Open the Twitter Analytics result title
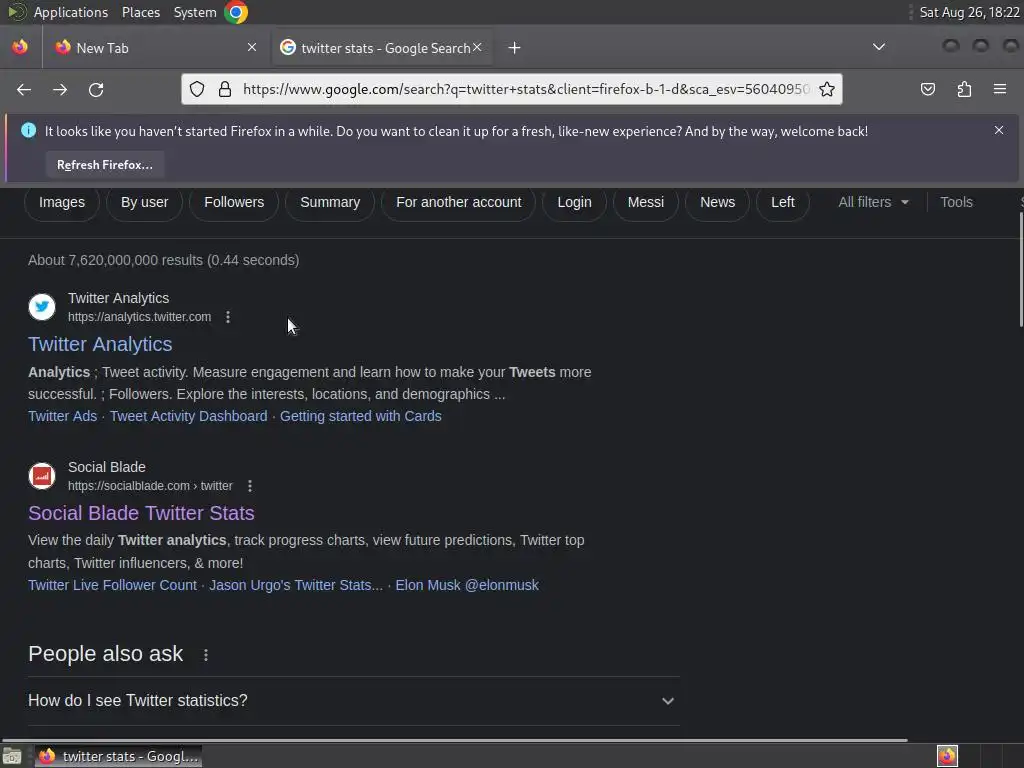The width and height of the screenshot is (1024, 768). click(x=100, y=344)
